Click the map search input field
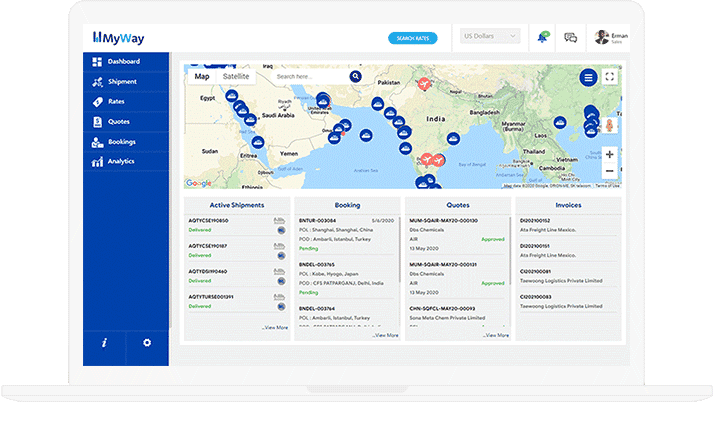Image resolution: width=715 pixels, height=430 pixels. [x=309, y=76]
